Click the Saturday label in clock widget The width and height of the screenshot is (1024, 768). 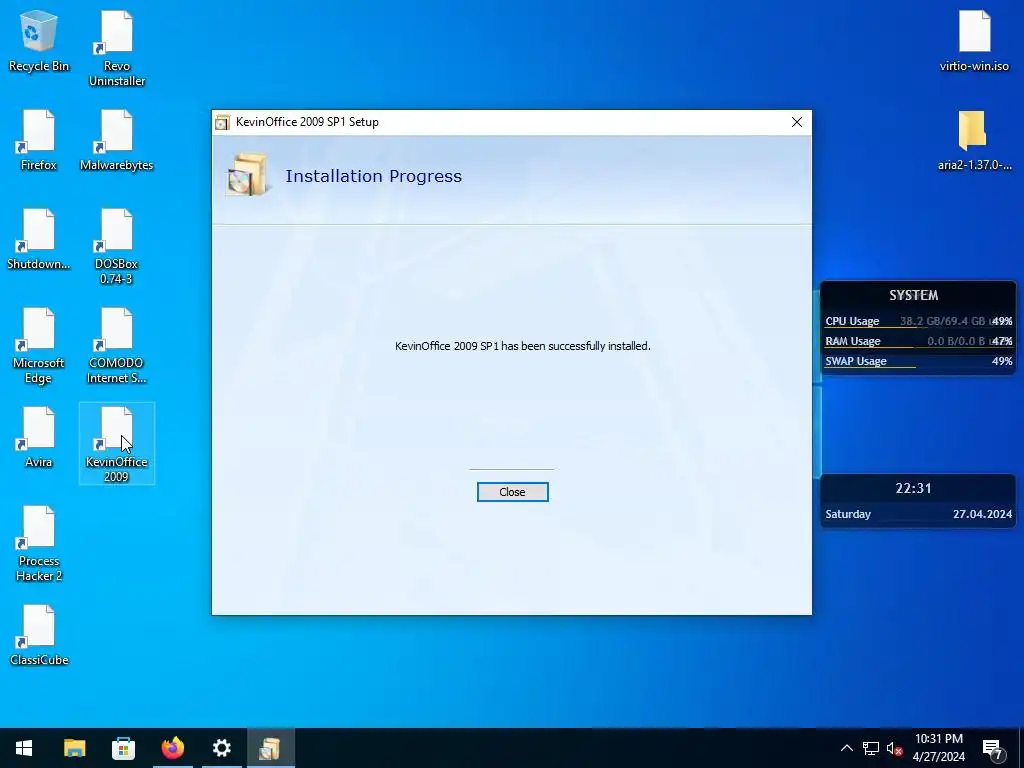tap(848, 514)
